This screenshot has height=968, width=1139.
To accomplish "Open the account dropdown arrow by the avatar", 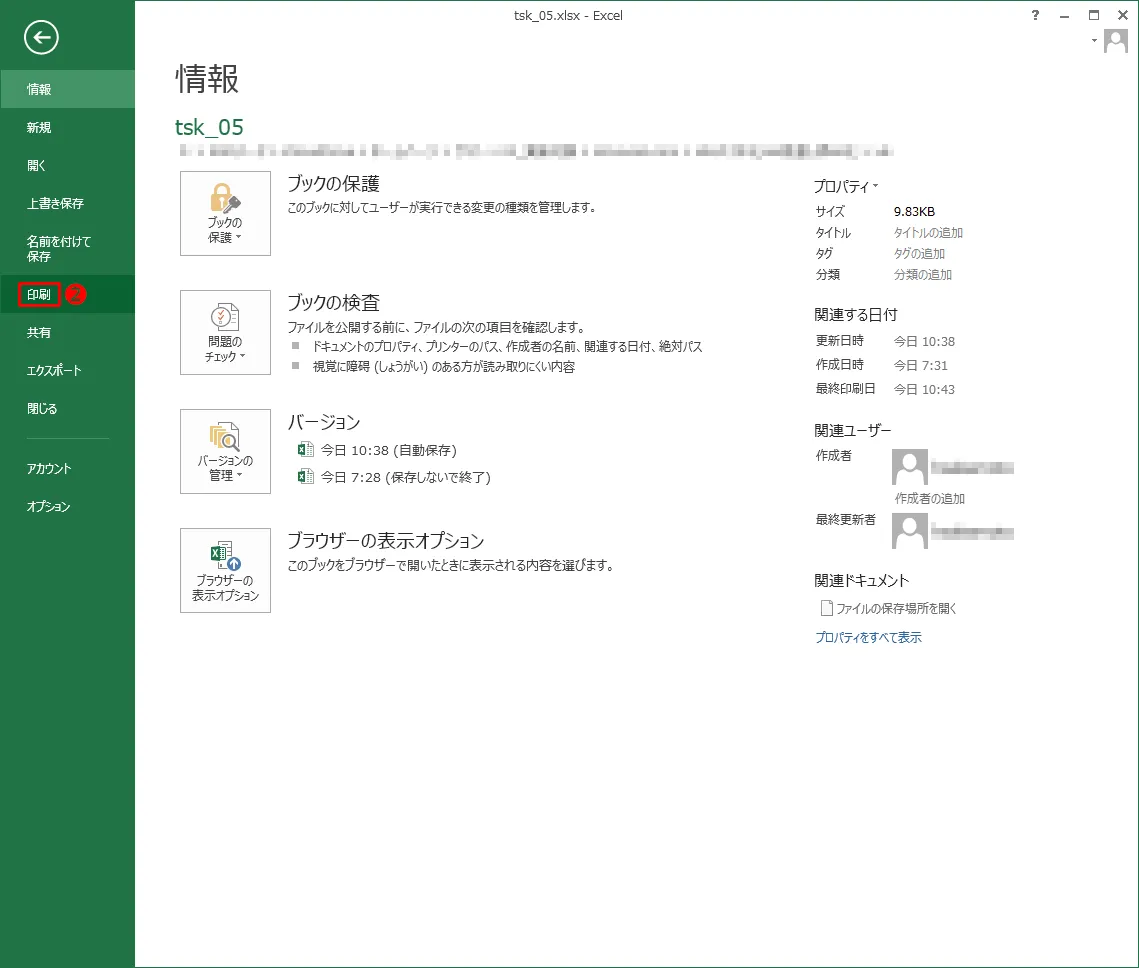I will point(1094,41).
